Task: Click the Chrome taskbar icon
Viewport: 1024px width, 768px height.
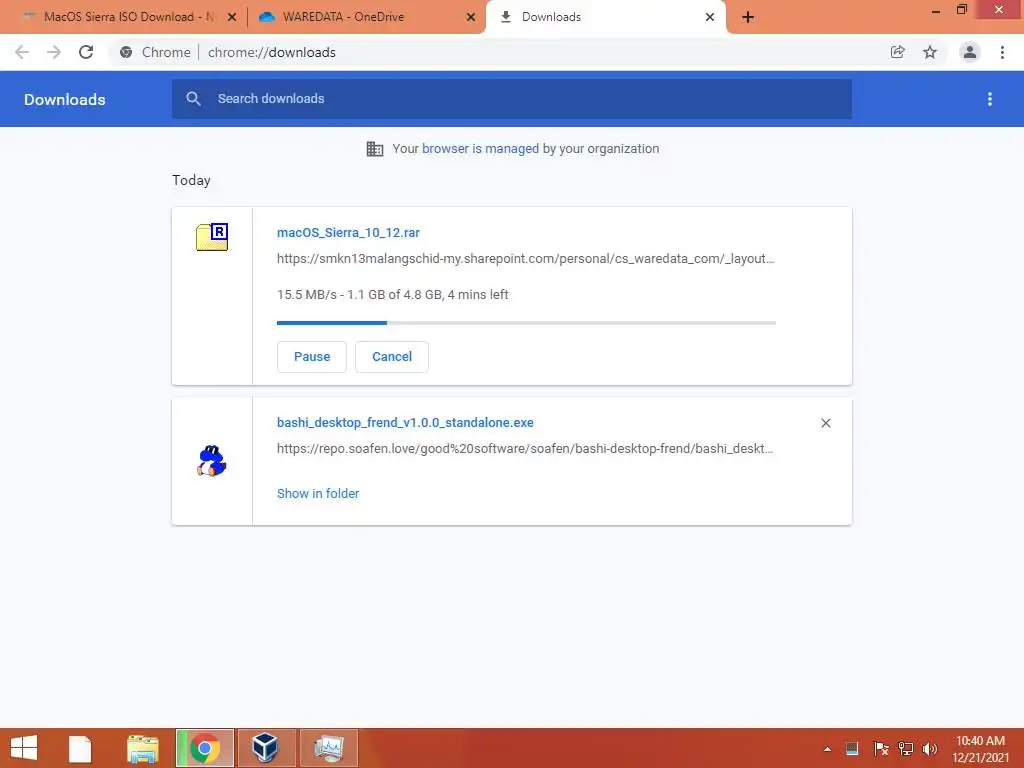Action: tap(205, 748)
